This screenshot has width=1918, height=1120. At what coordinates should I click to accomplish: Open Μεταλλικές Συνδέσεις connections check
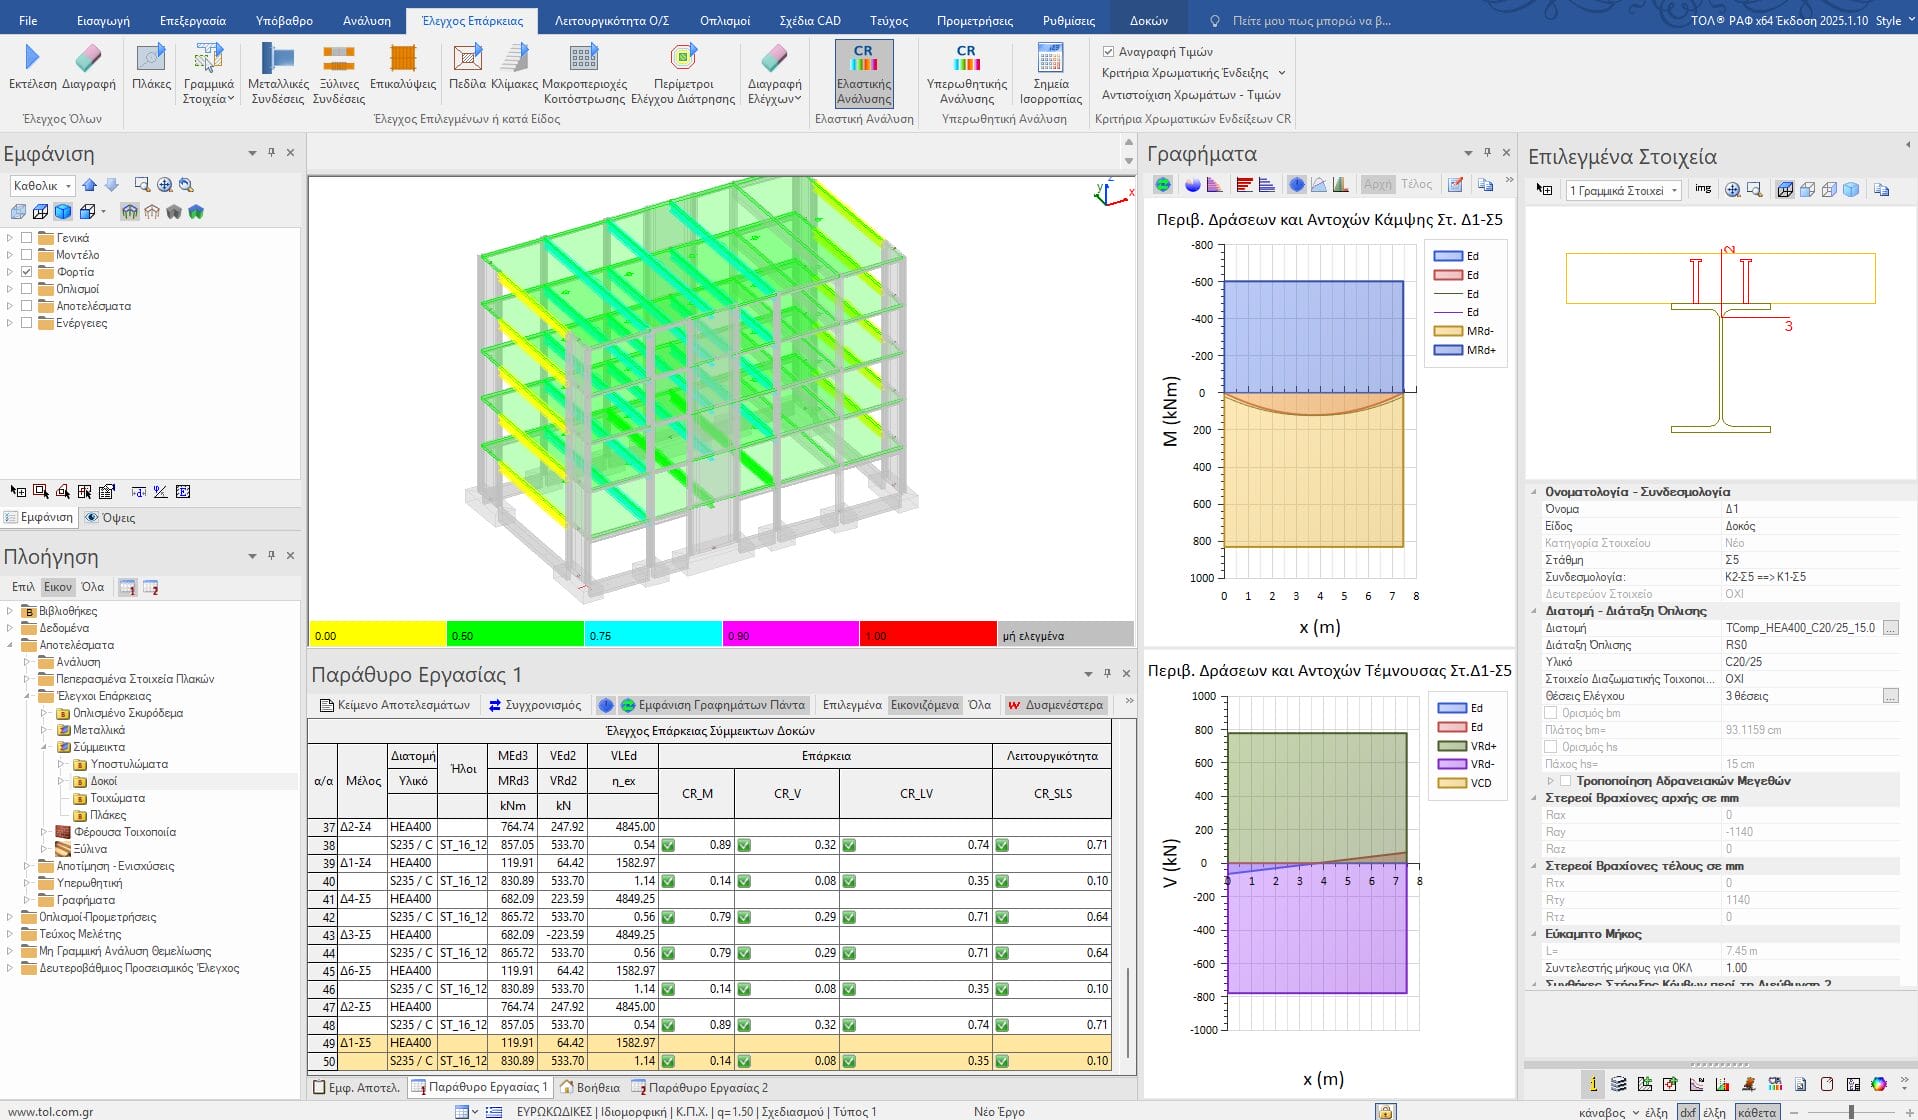[277, 60]
